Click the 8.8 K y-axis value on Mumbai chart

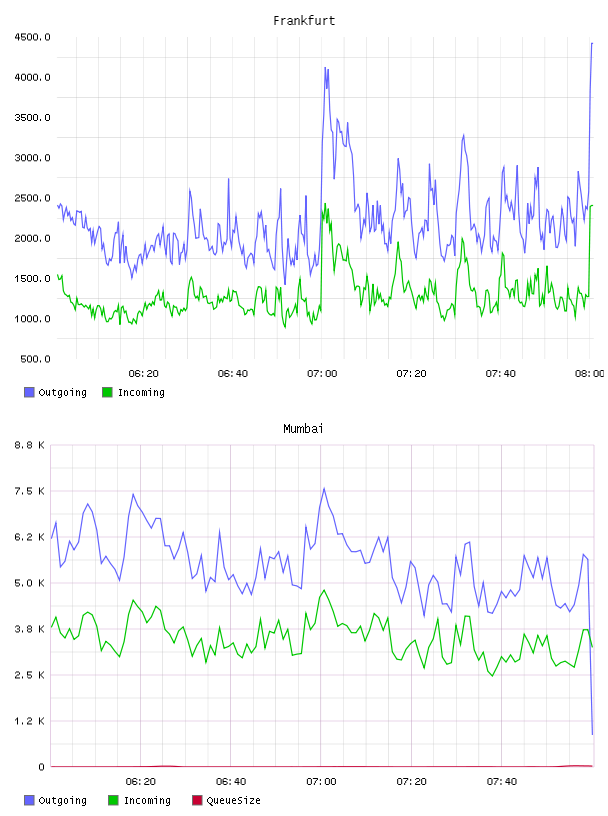(x=29, y=445)
